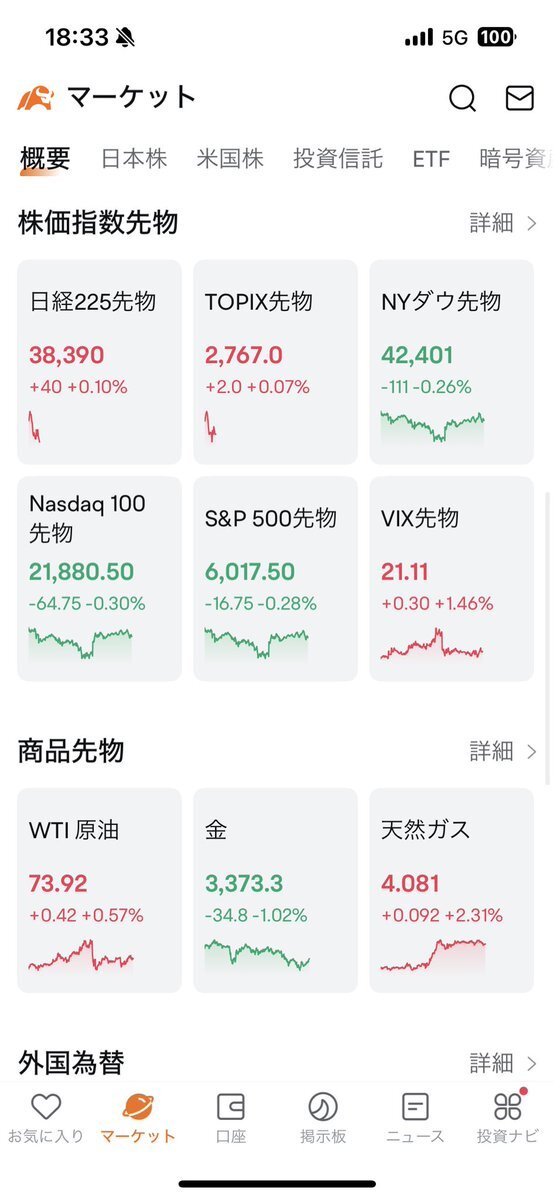This screenshot has width=554, height=1199.
Task: Select the ETF tab
Action: 431,159
